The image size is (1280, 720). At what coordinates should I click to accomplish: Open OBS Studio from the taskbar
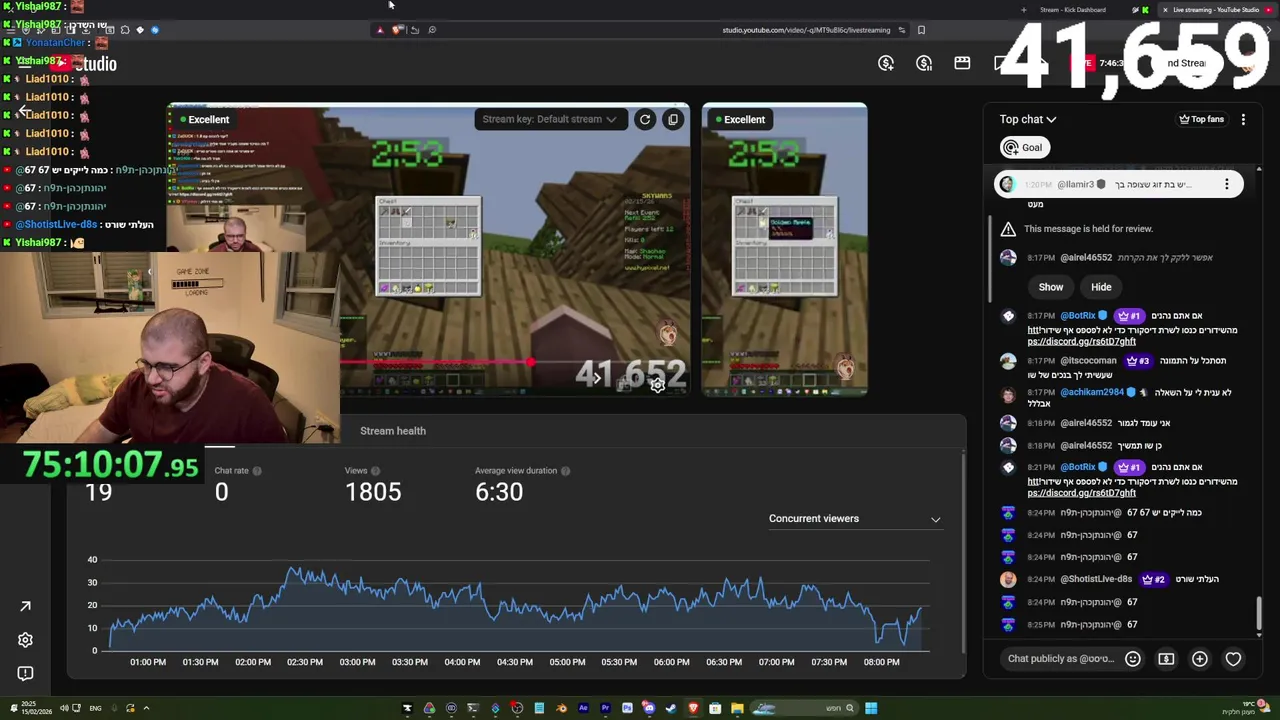517,708
